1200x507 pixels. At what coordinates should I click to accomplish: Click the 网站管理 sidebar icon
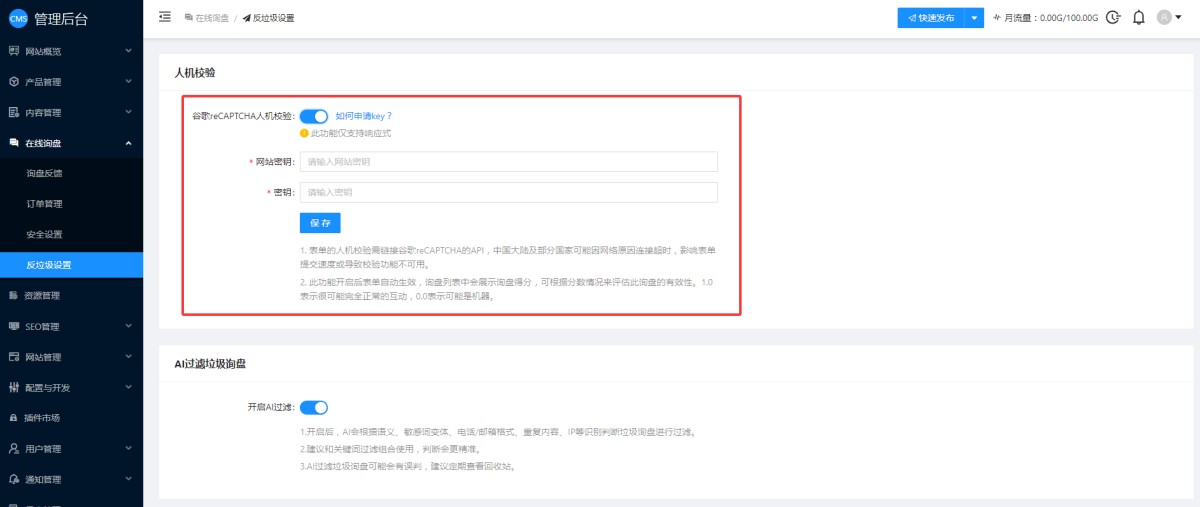(14, 357)
